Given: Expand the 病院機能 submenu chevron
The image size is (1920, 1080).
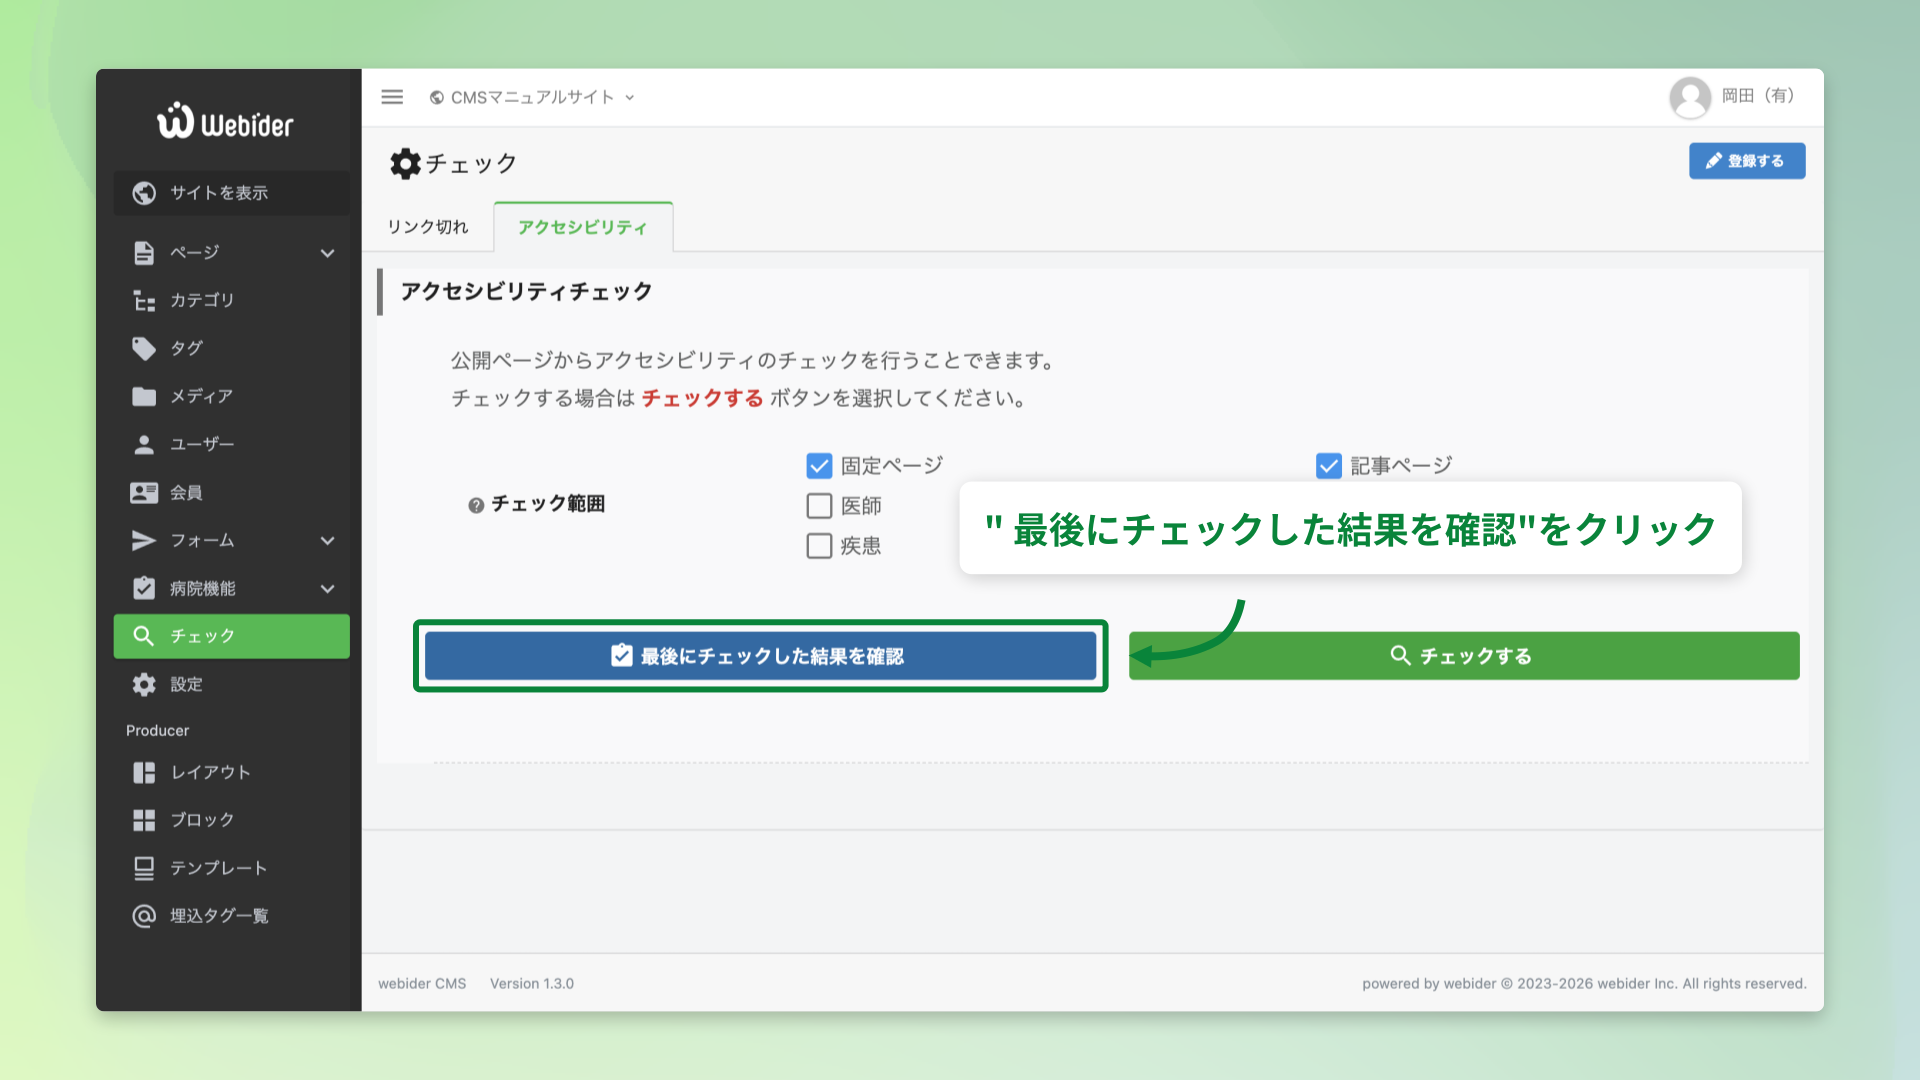Looking at the screenshot, I should pyautogui.click(x=327, y=589).
